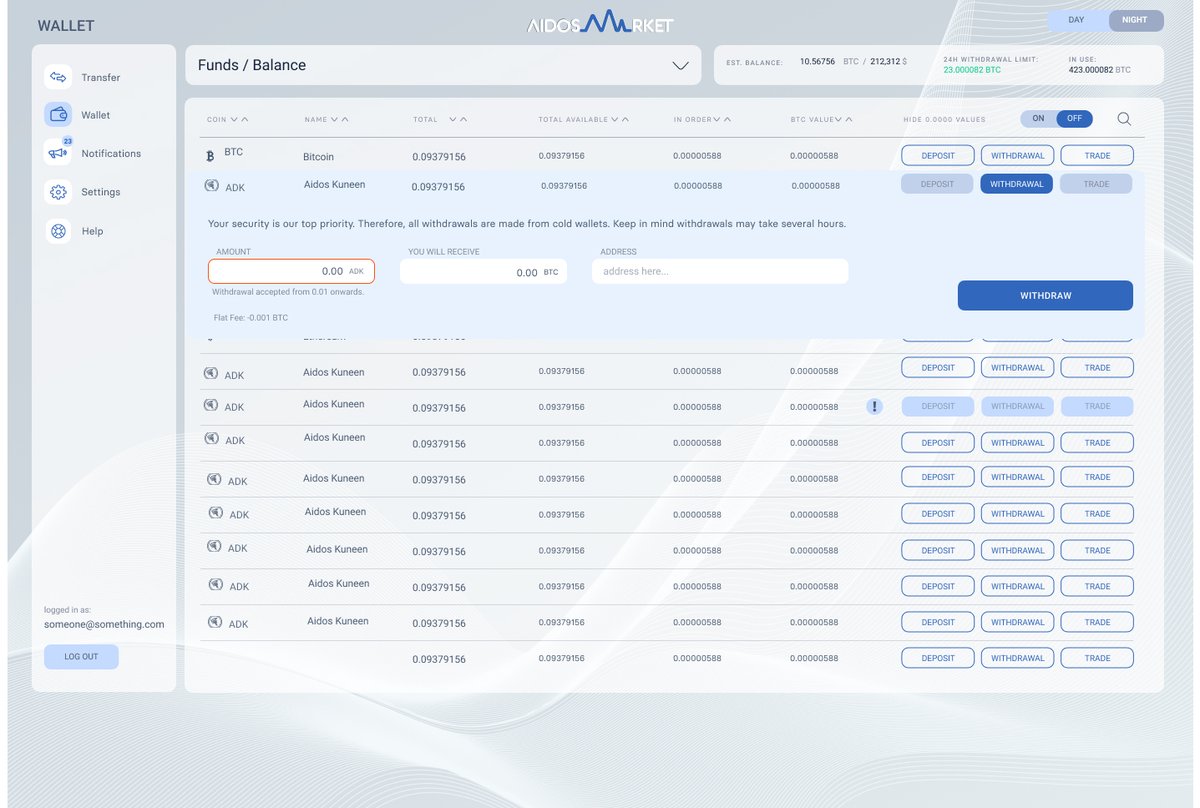Switch hide zero values to OFF
This screenshot has height=808, width=1200.
pyautogui.click(x=1072, y=118)
